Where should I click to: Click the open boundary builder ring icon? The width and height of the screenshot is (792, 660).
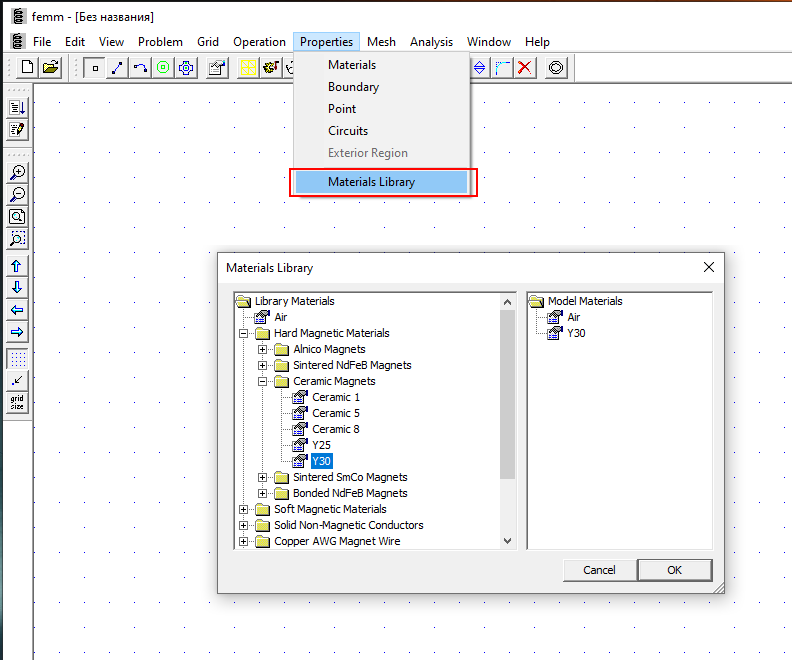pos(556,68)
